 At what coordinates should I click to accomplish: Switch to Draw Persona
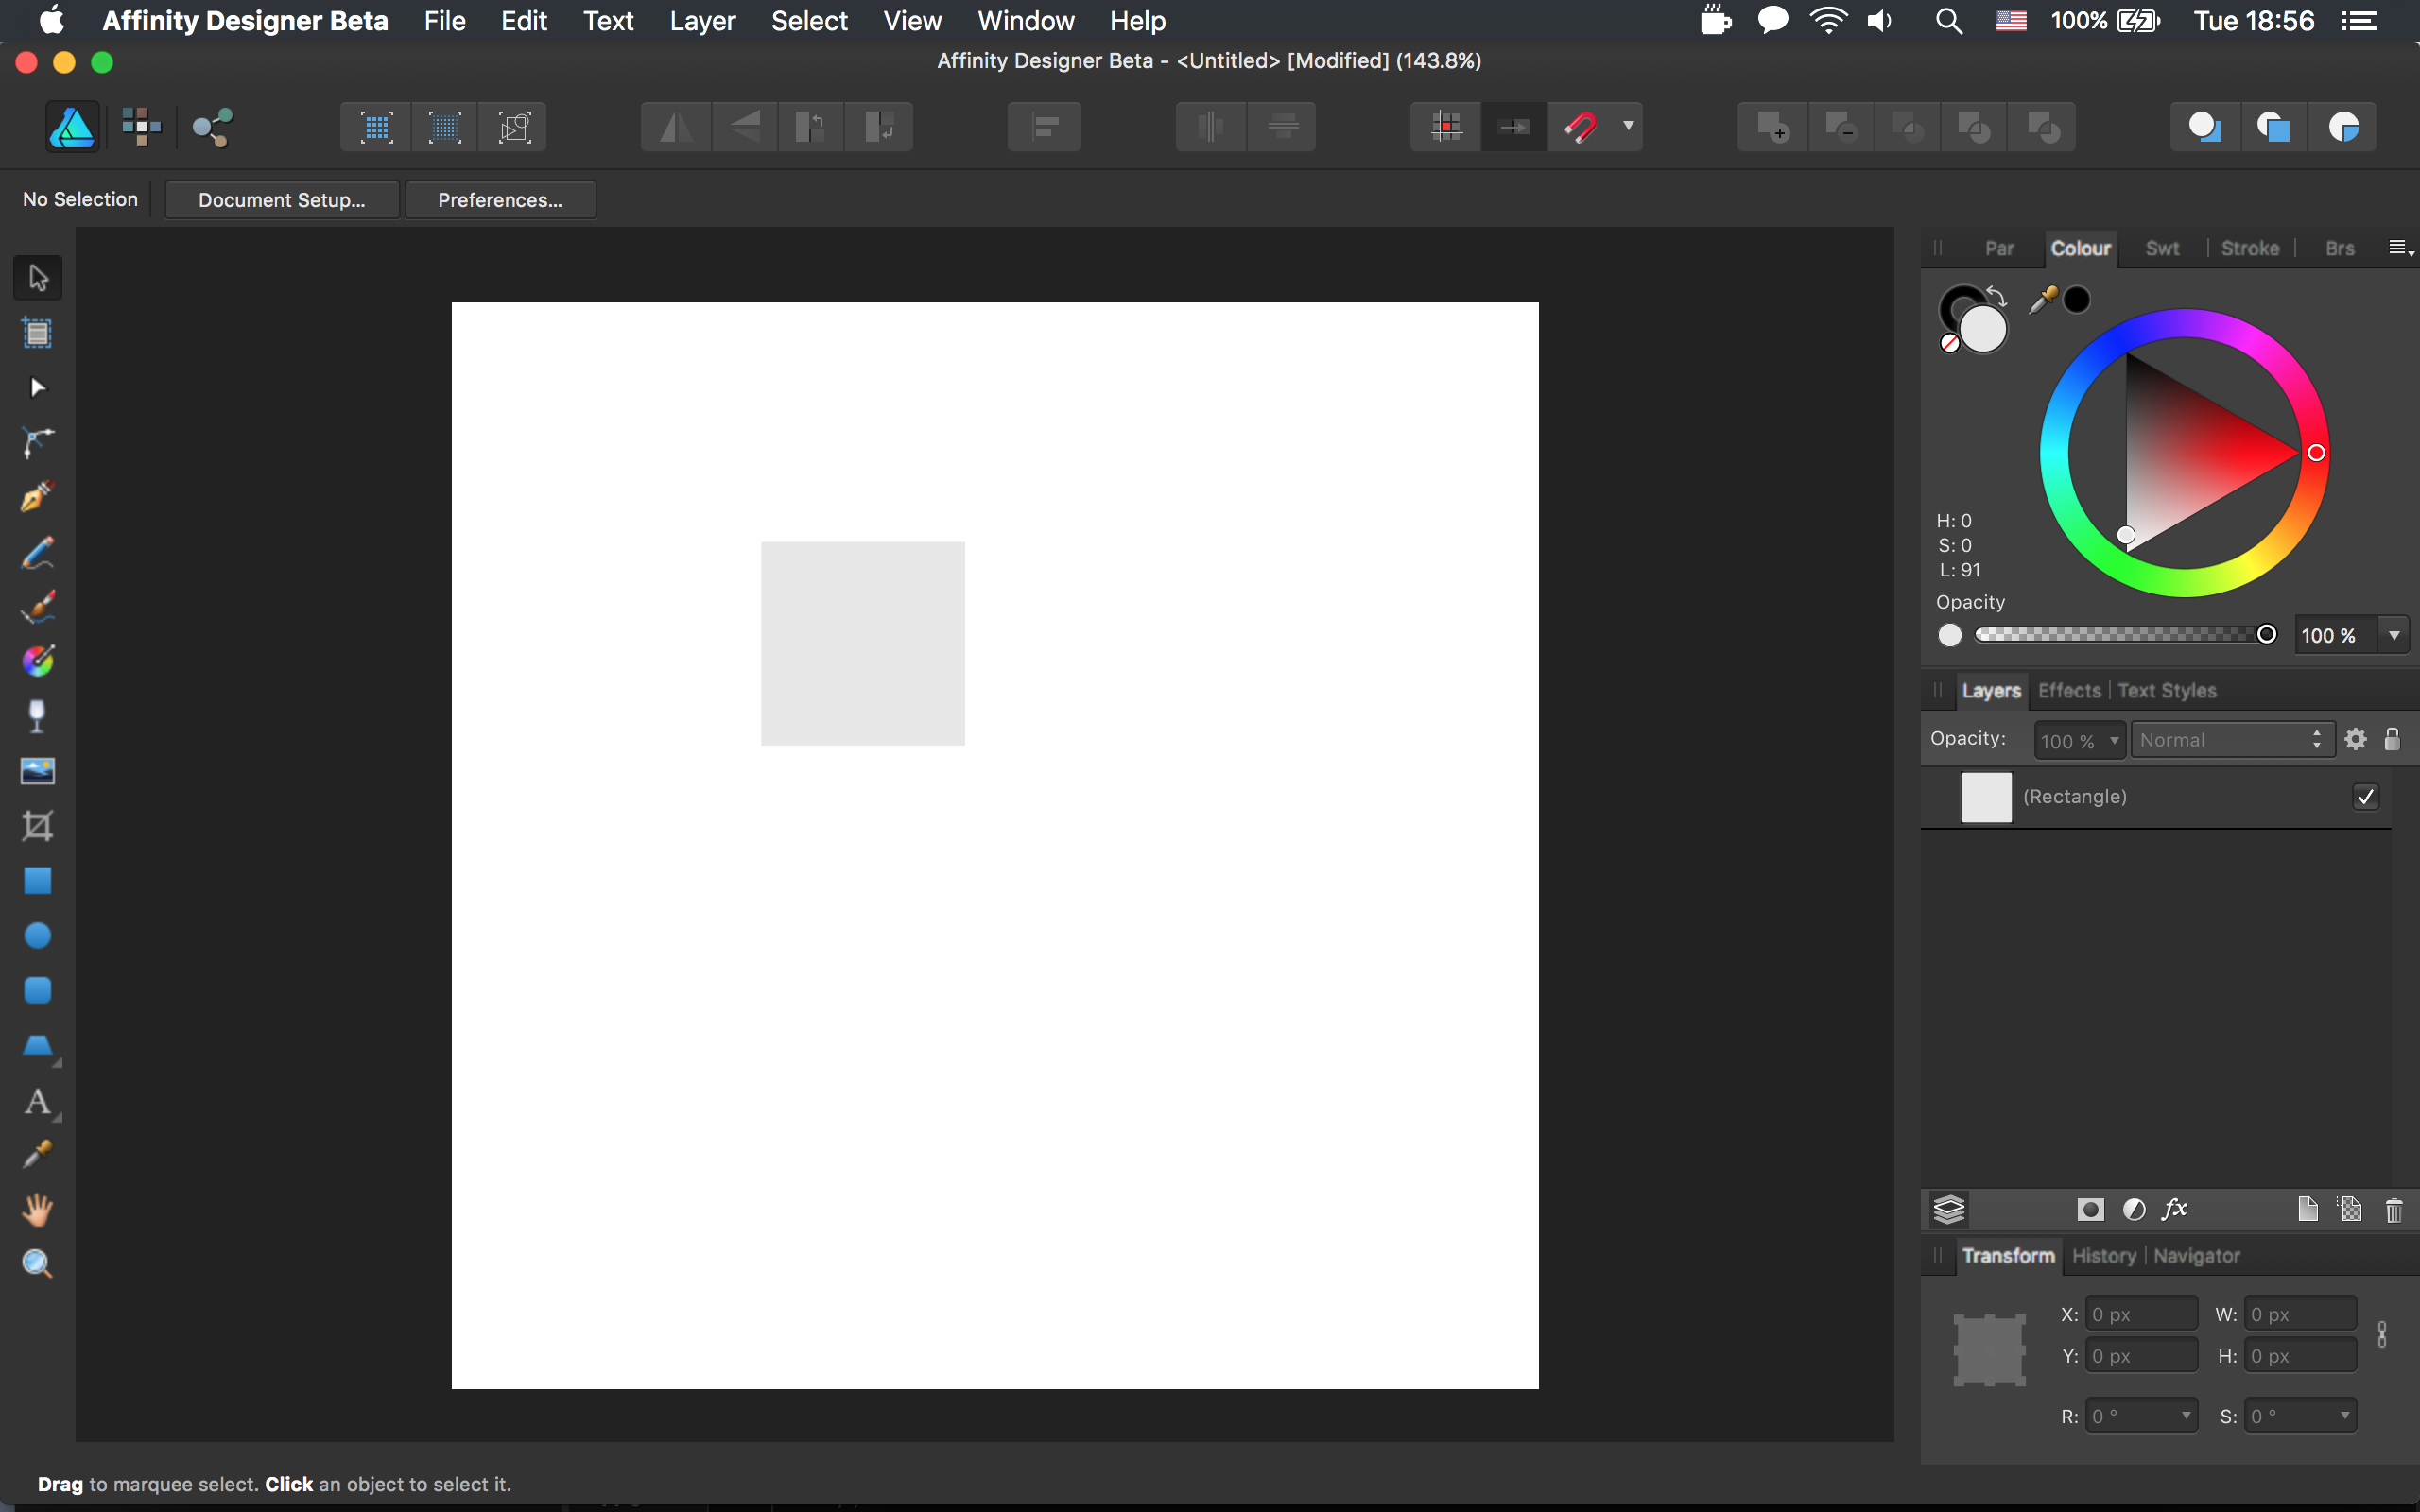(72, 127)
